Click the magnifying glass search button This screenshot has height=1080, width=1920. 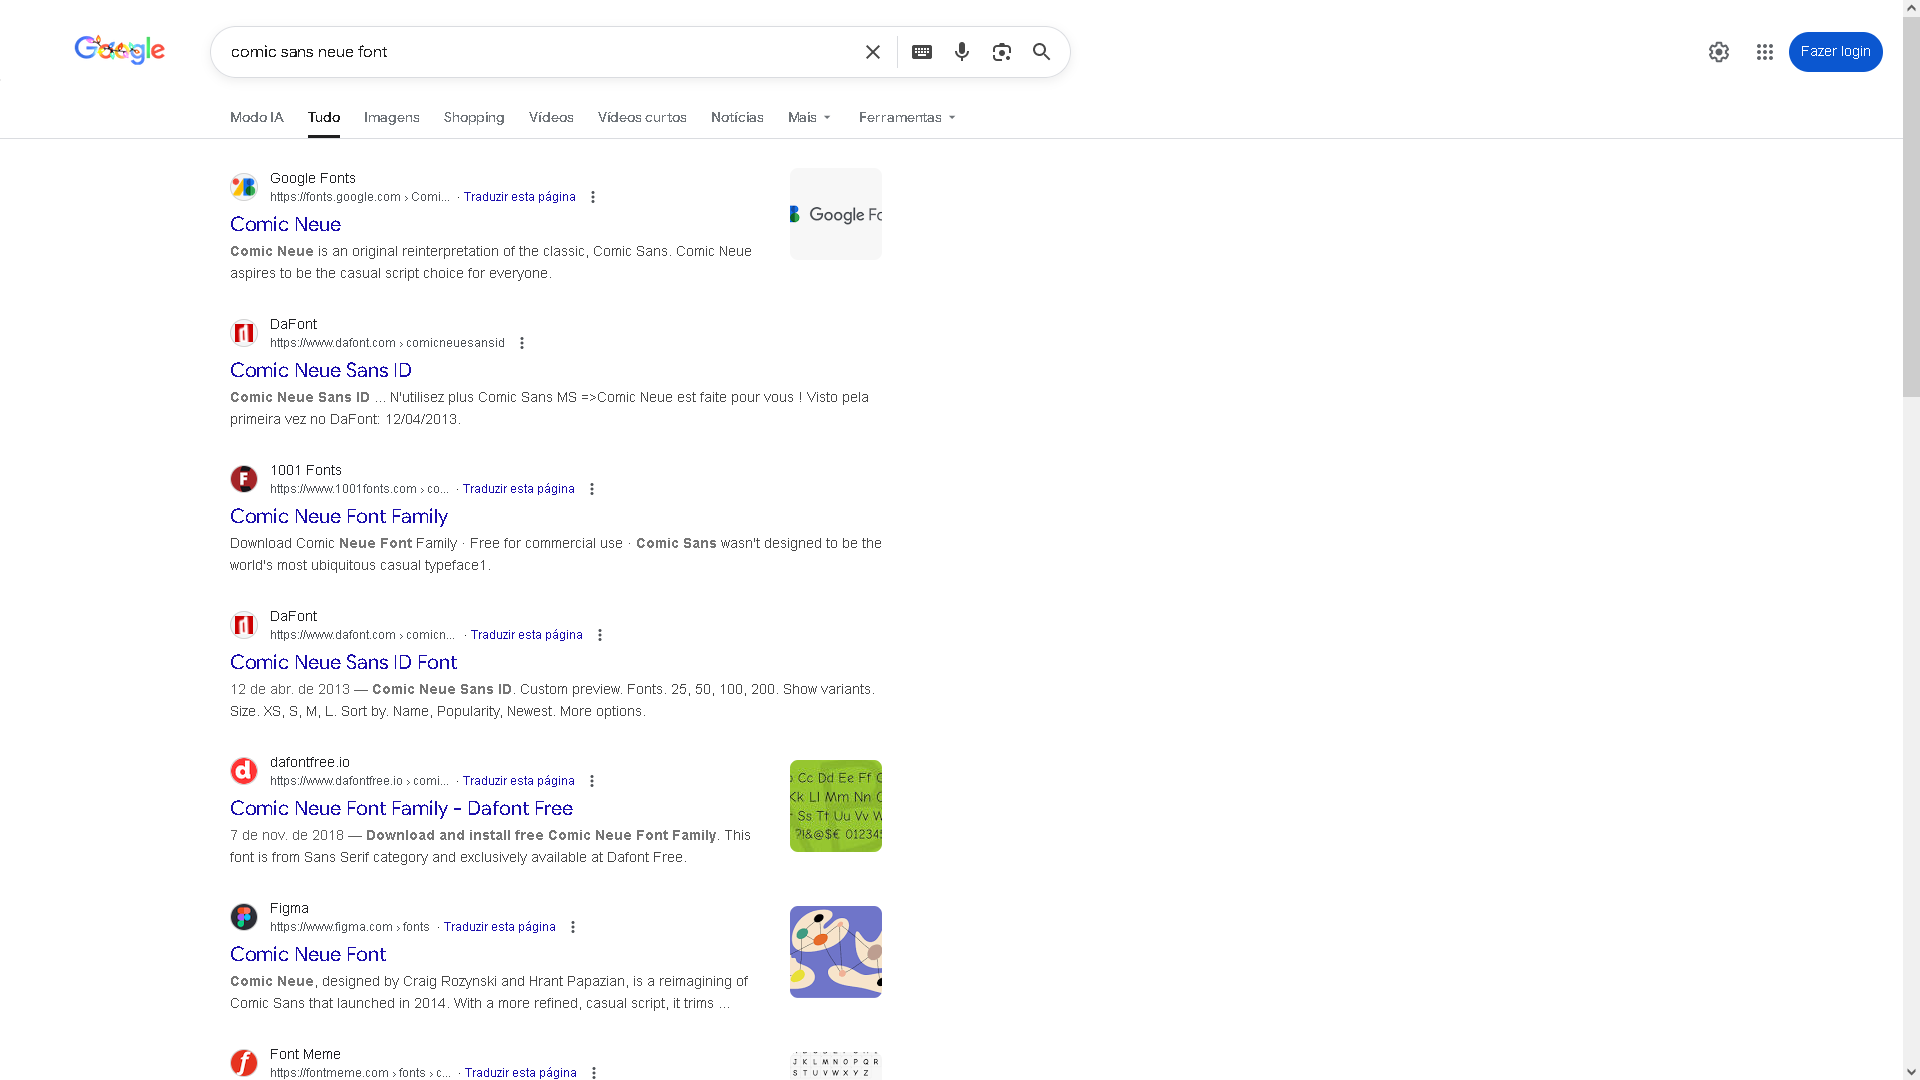pos(1041,52)
